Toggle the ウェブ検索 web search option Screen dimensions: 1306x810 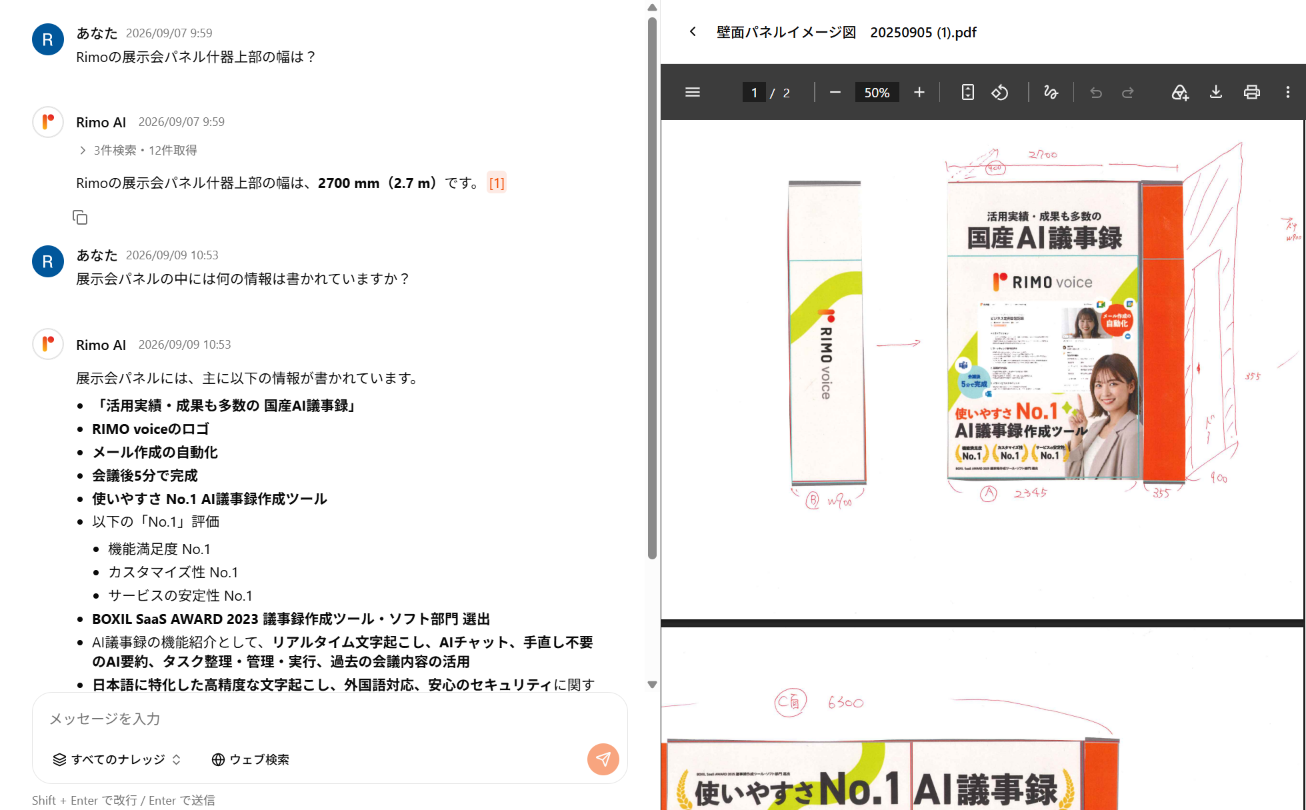click(250, 759)
